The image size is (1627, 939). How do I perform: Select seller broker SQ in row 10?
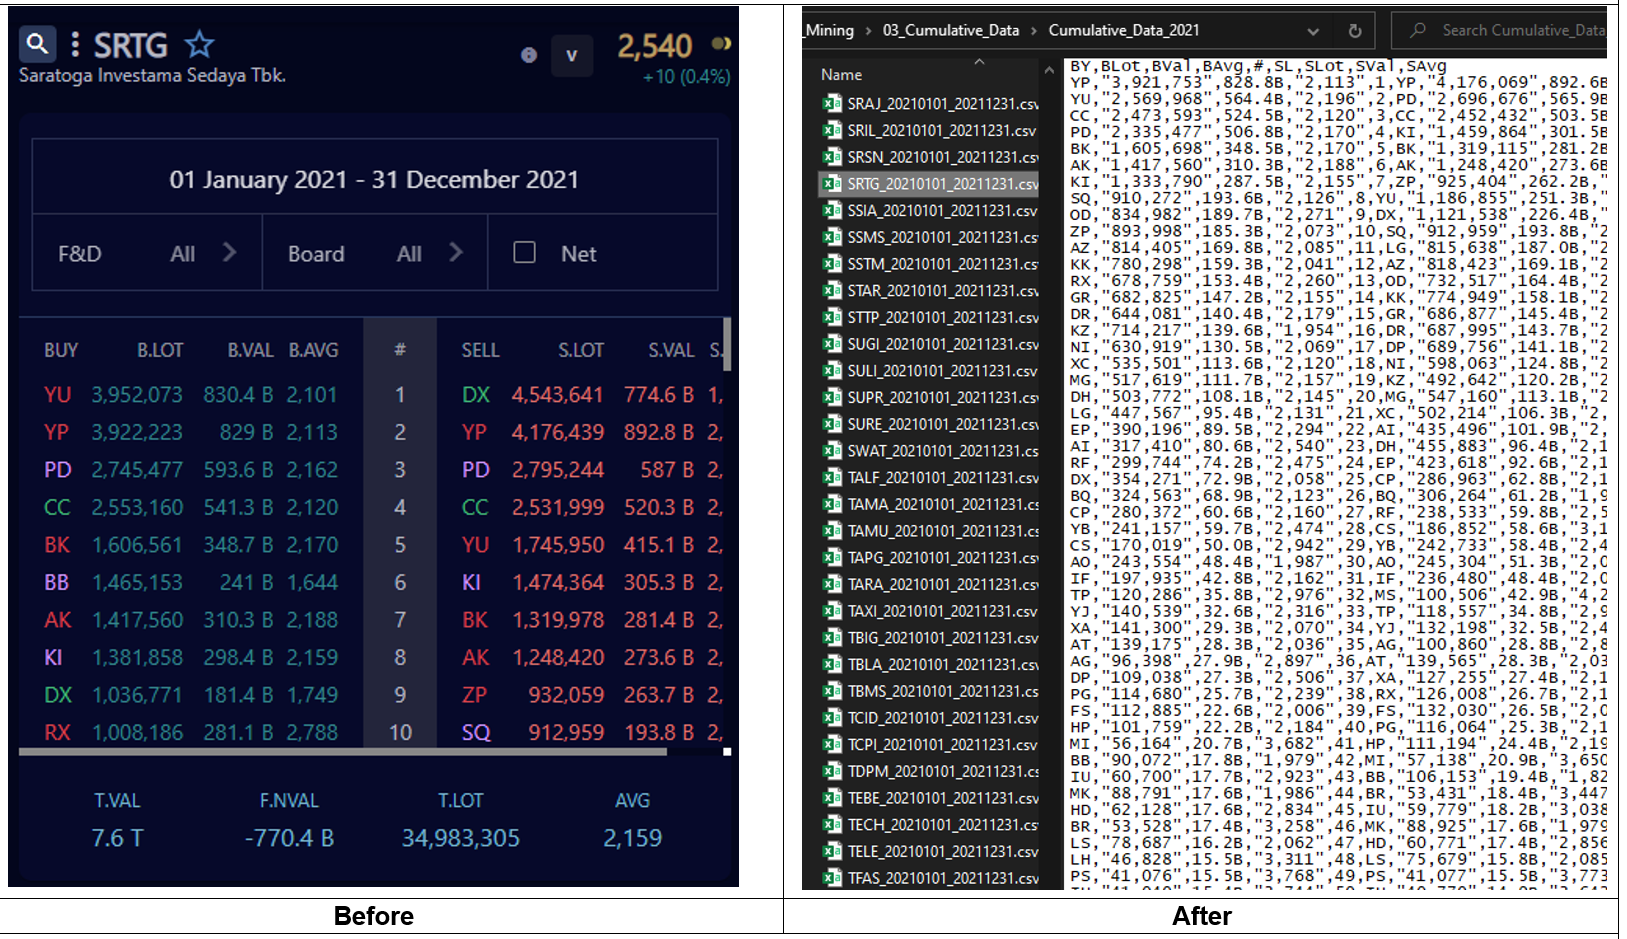476,732
